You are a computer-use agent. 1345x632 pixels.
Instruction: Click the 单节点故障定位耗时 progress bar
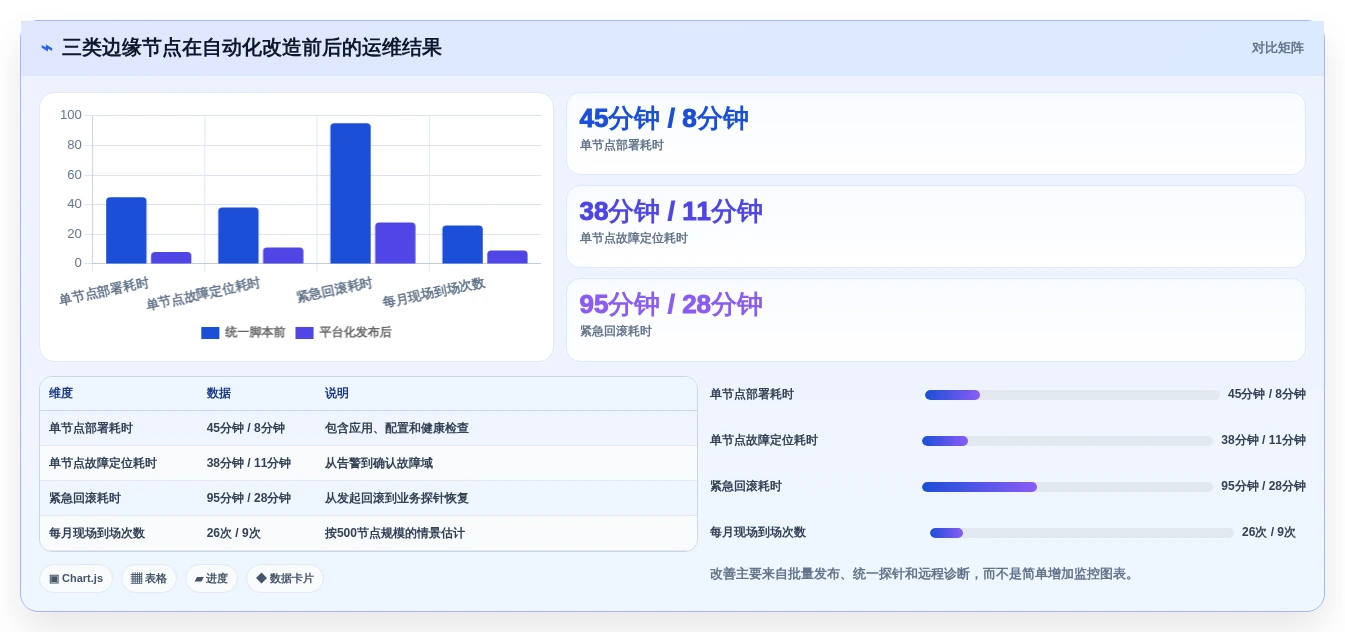1067,441
